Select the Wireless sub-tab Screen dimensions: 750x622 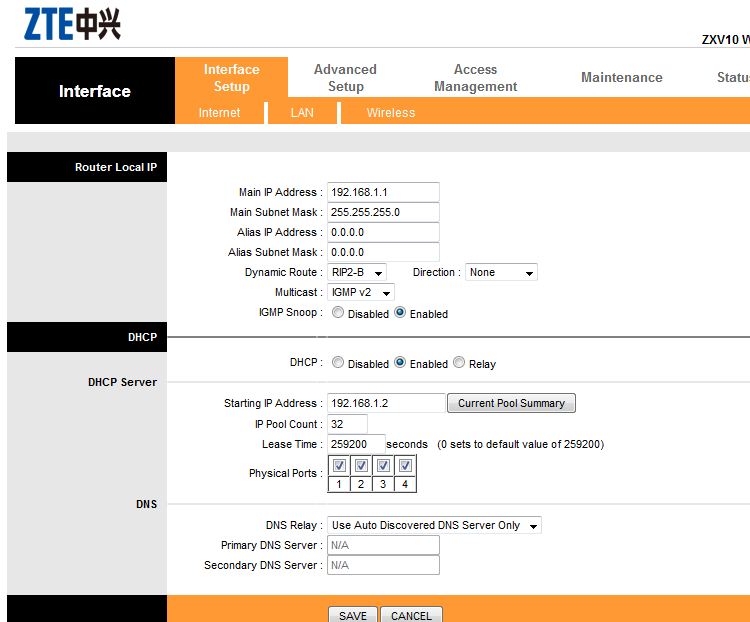point(391,112)
